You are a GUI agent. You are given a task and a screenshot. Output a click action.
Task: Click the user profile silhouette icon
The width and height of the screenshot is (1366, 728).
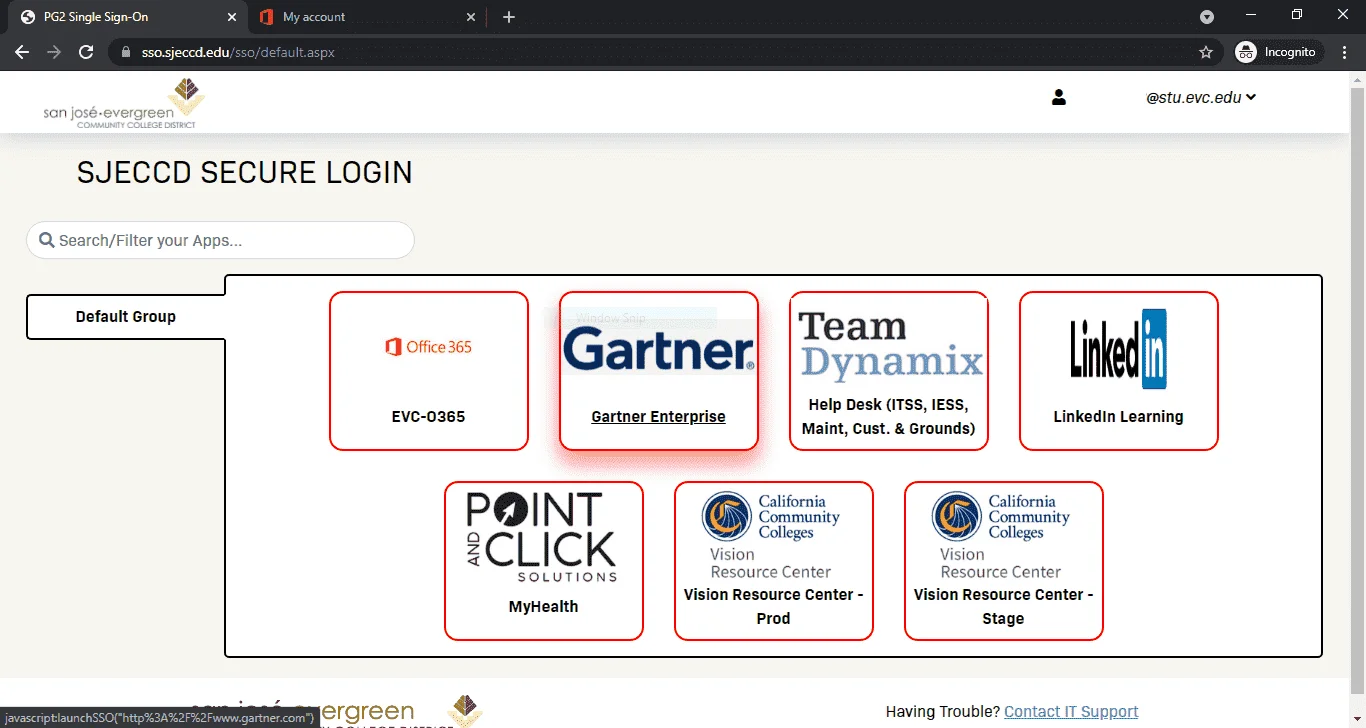[x=1059, y=97]
